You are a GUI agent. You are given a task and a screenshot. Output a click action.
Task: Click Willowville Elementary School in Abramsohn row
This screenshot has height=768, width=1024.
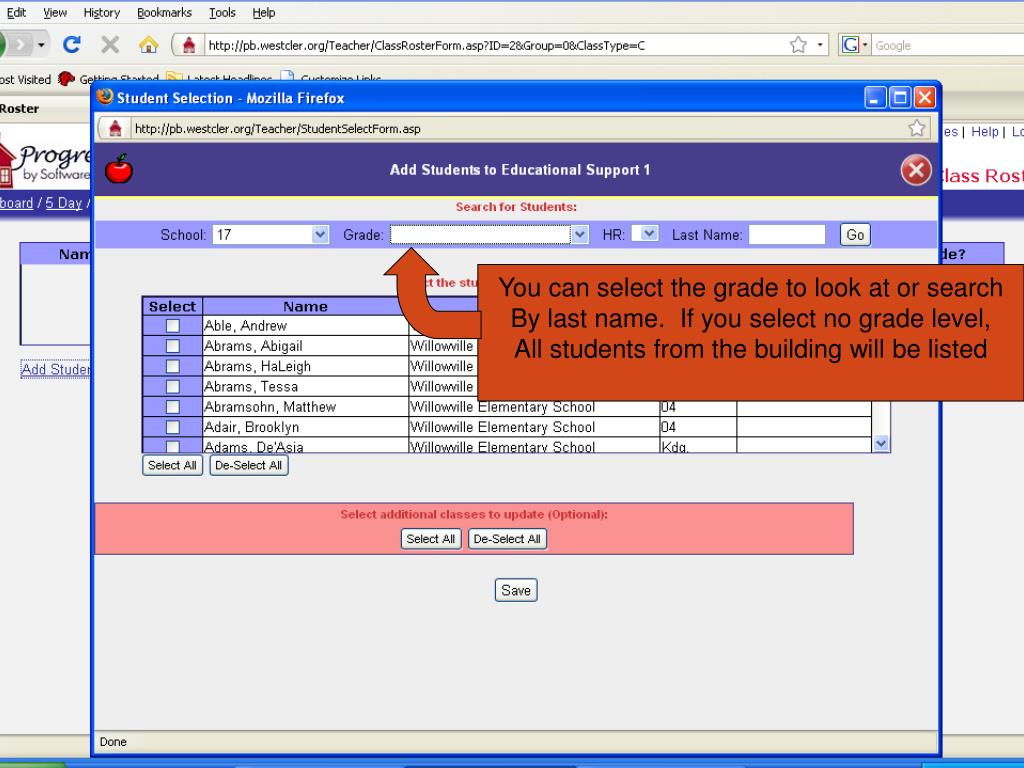[502, 407]
